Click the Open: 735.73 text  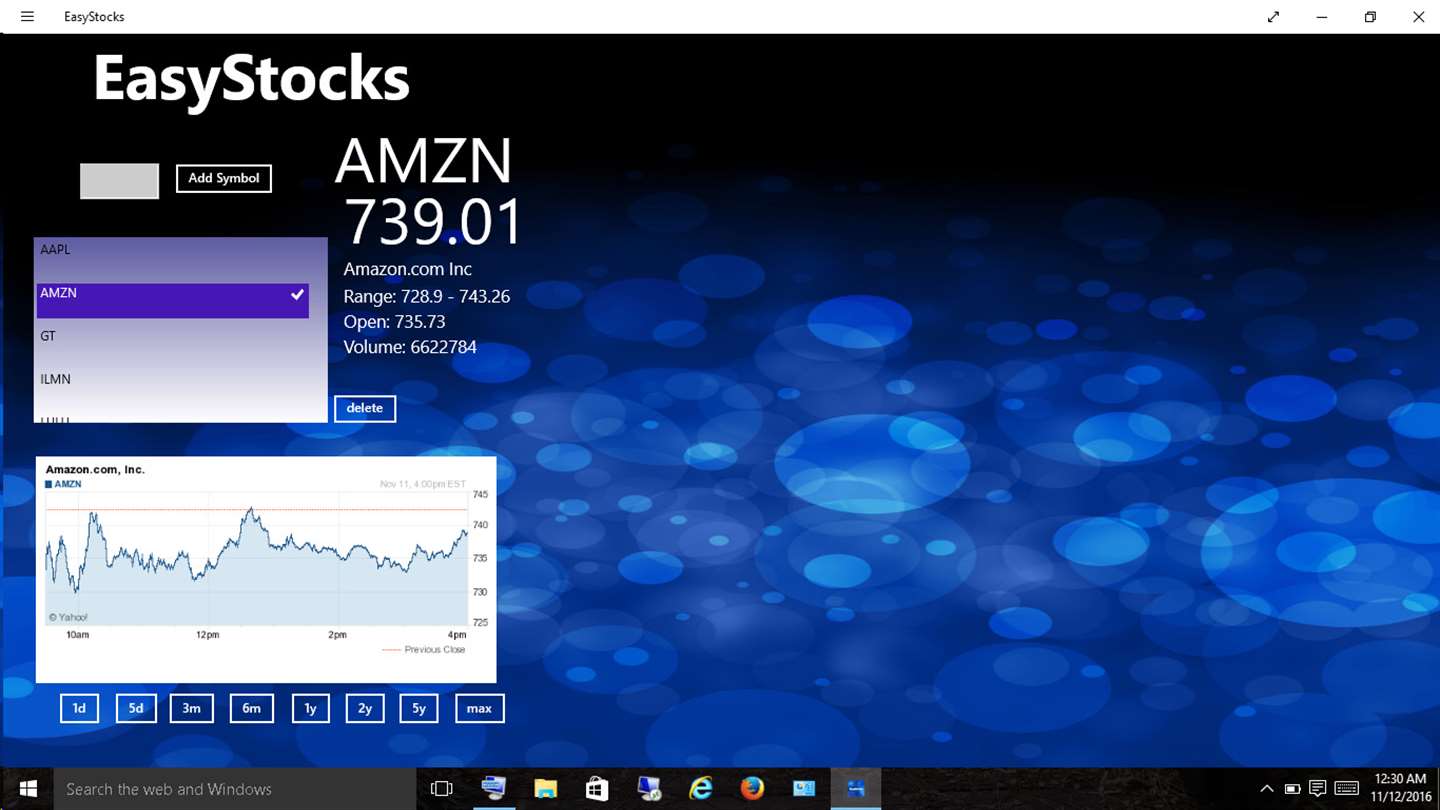coord(395,322)
